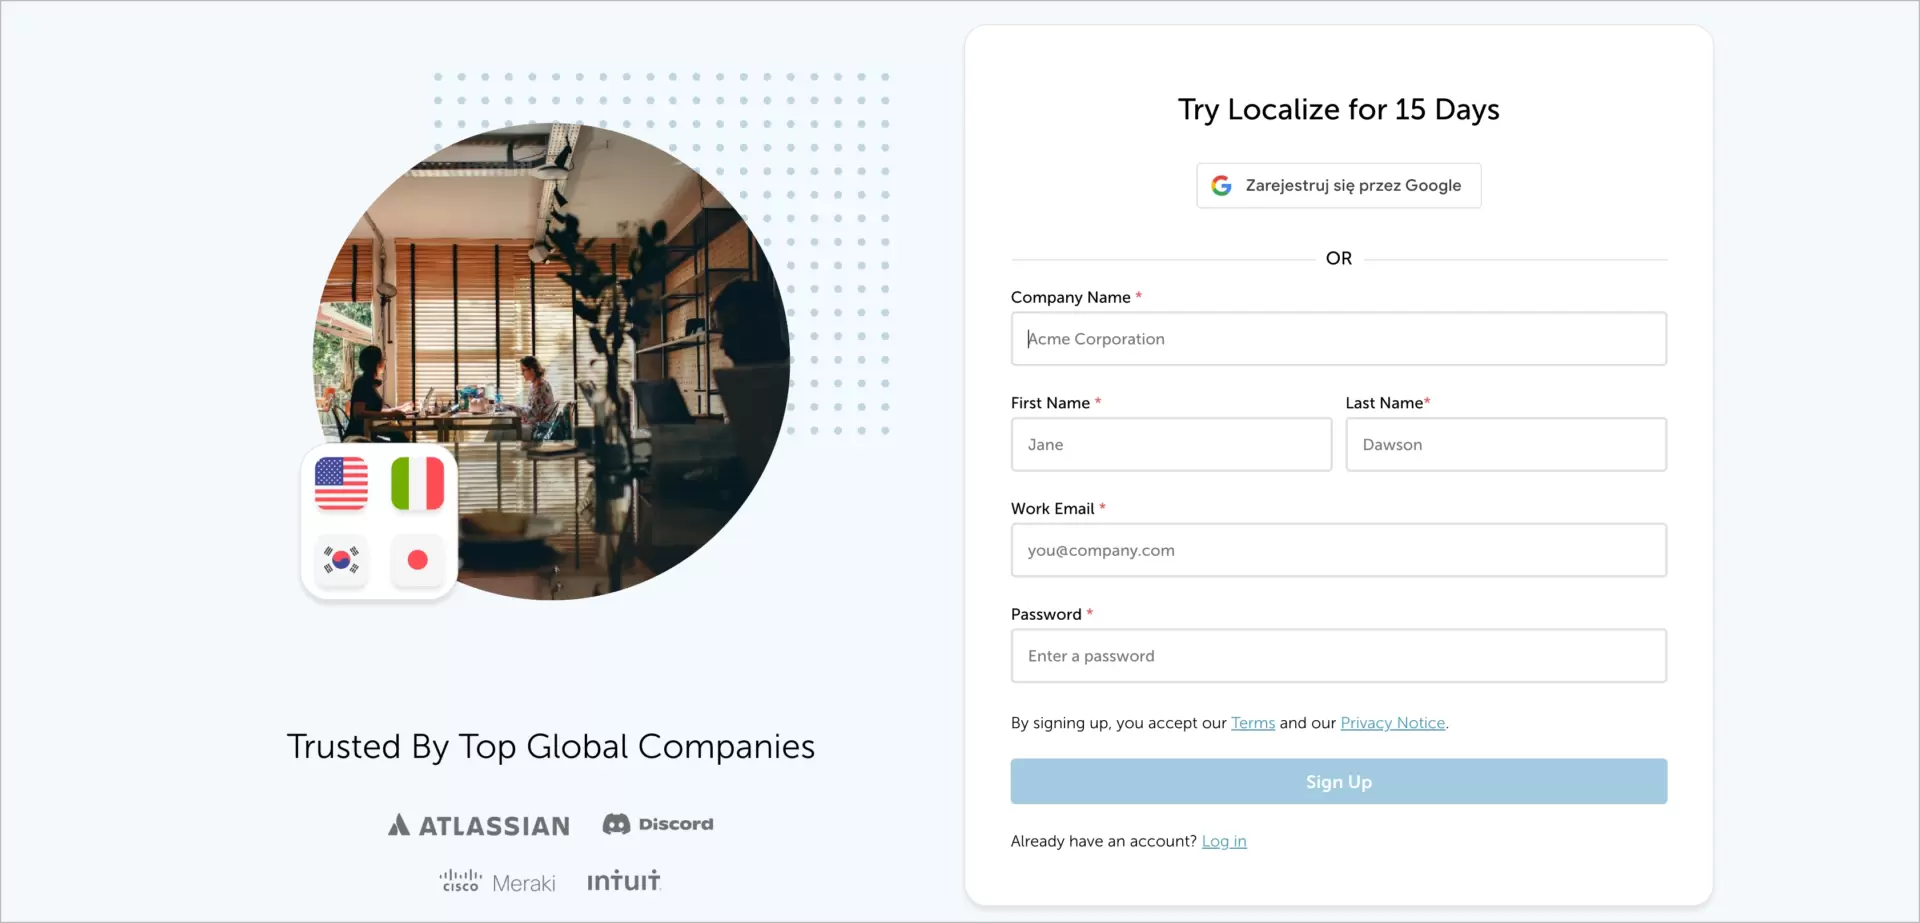Click the Intuit logo
Image resolution: width=1920 pixels, height=923 pixels.
coord(622,880)
